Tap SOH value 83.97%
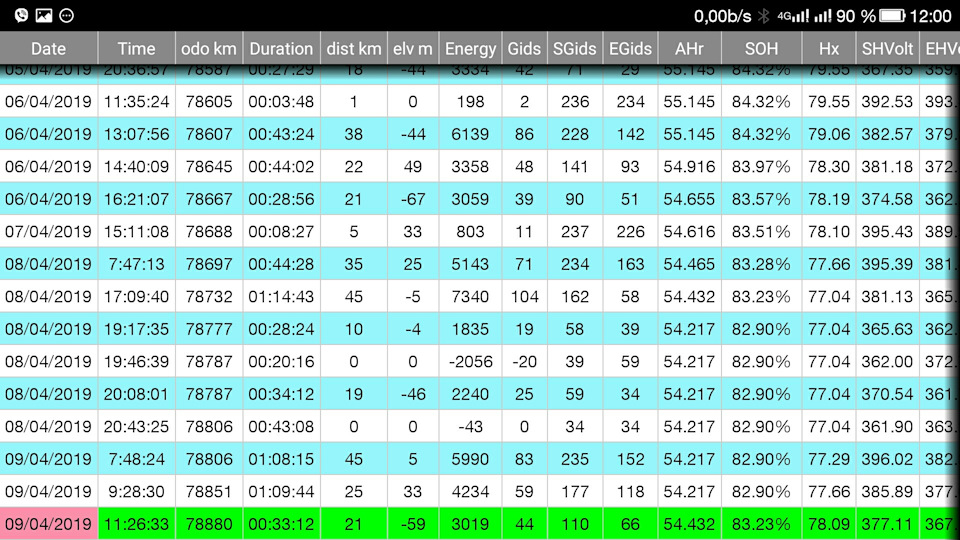The height and width of the screenshot is (540, 960). 761,167
